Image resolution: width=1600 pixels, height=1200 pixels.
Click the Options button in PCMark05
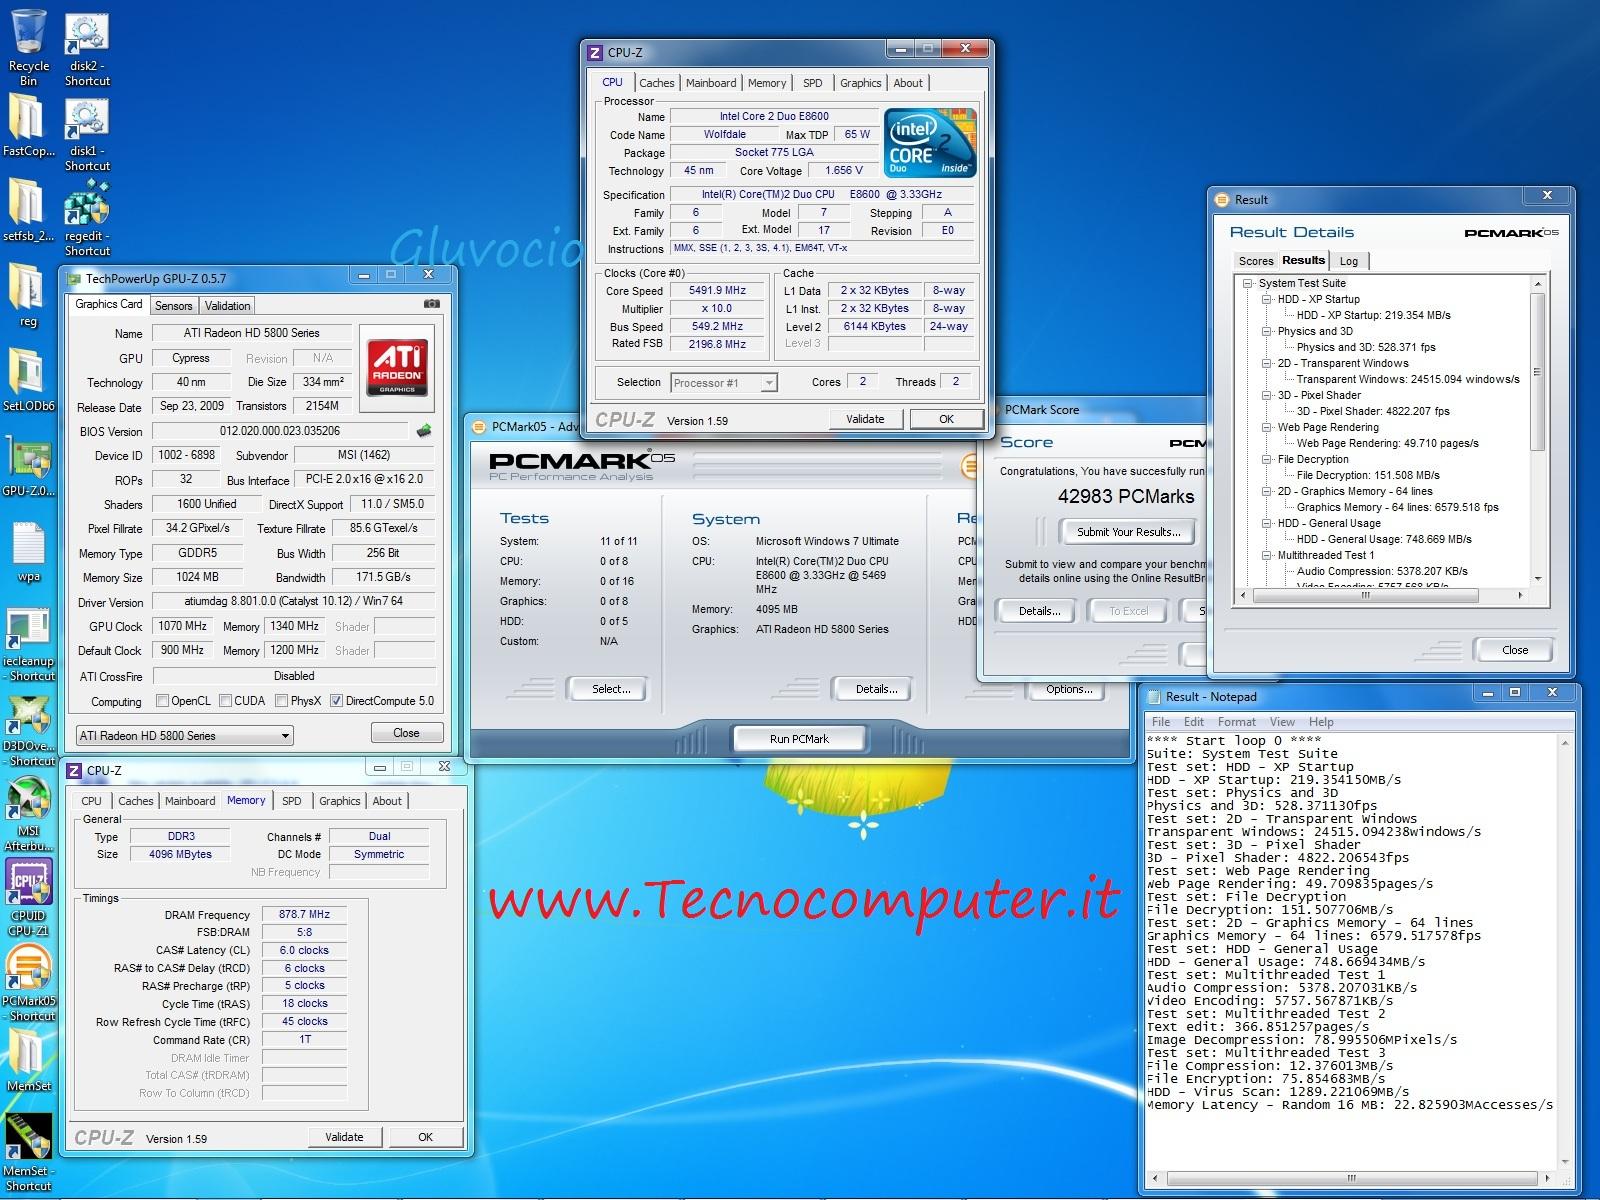(x=1068, y=690)
